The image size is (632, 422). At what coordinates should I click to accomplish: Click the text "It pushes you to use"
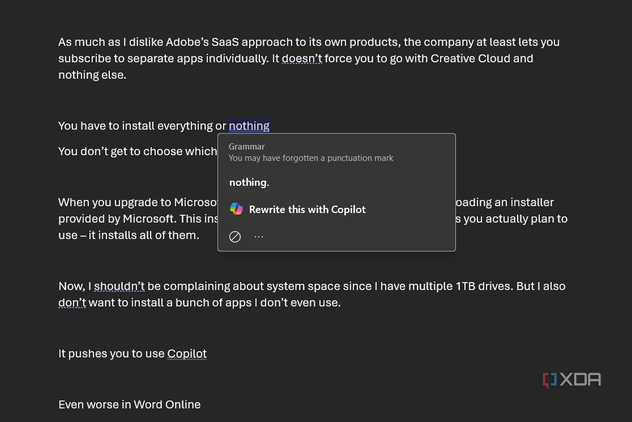coord(111,353)
